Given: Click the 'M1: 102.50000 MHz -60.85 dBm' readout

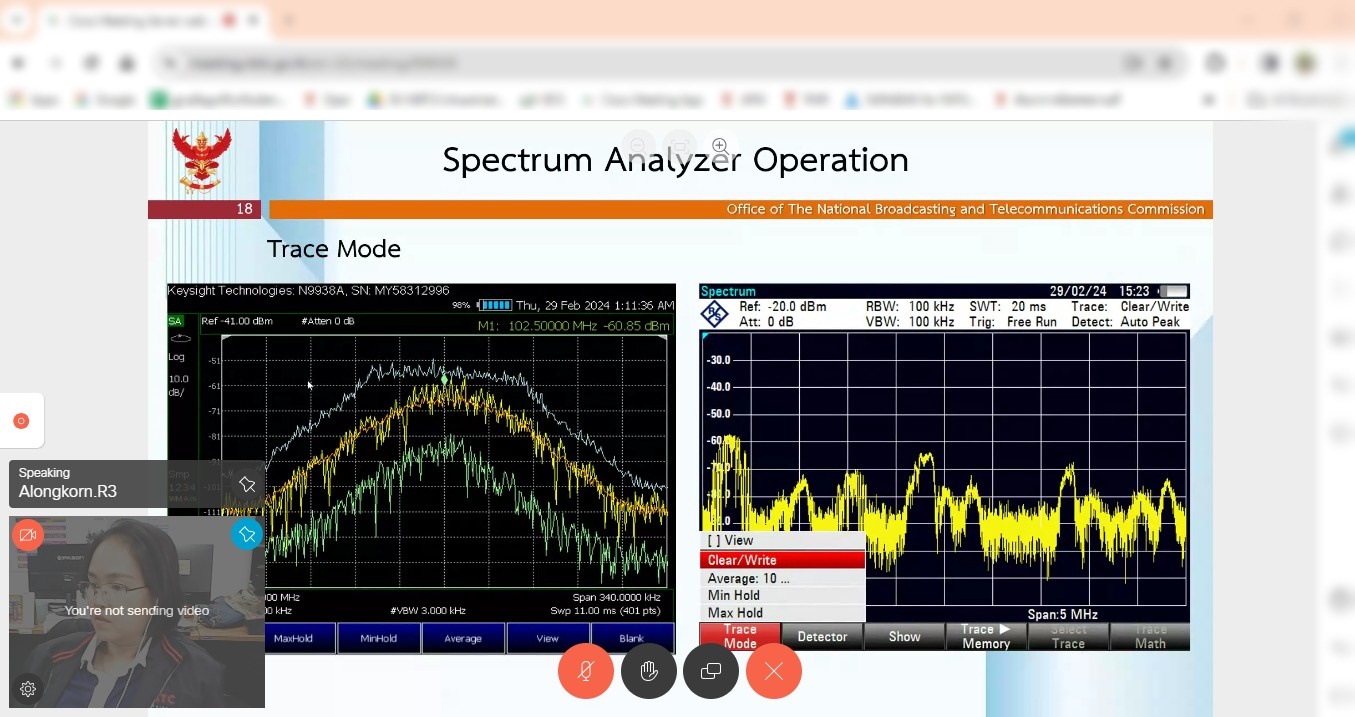Looking at the screenshot, I should 574,326.
